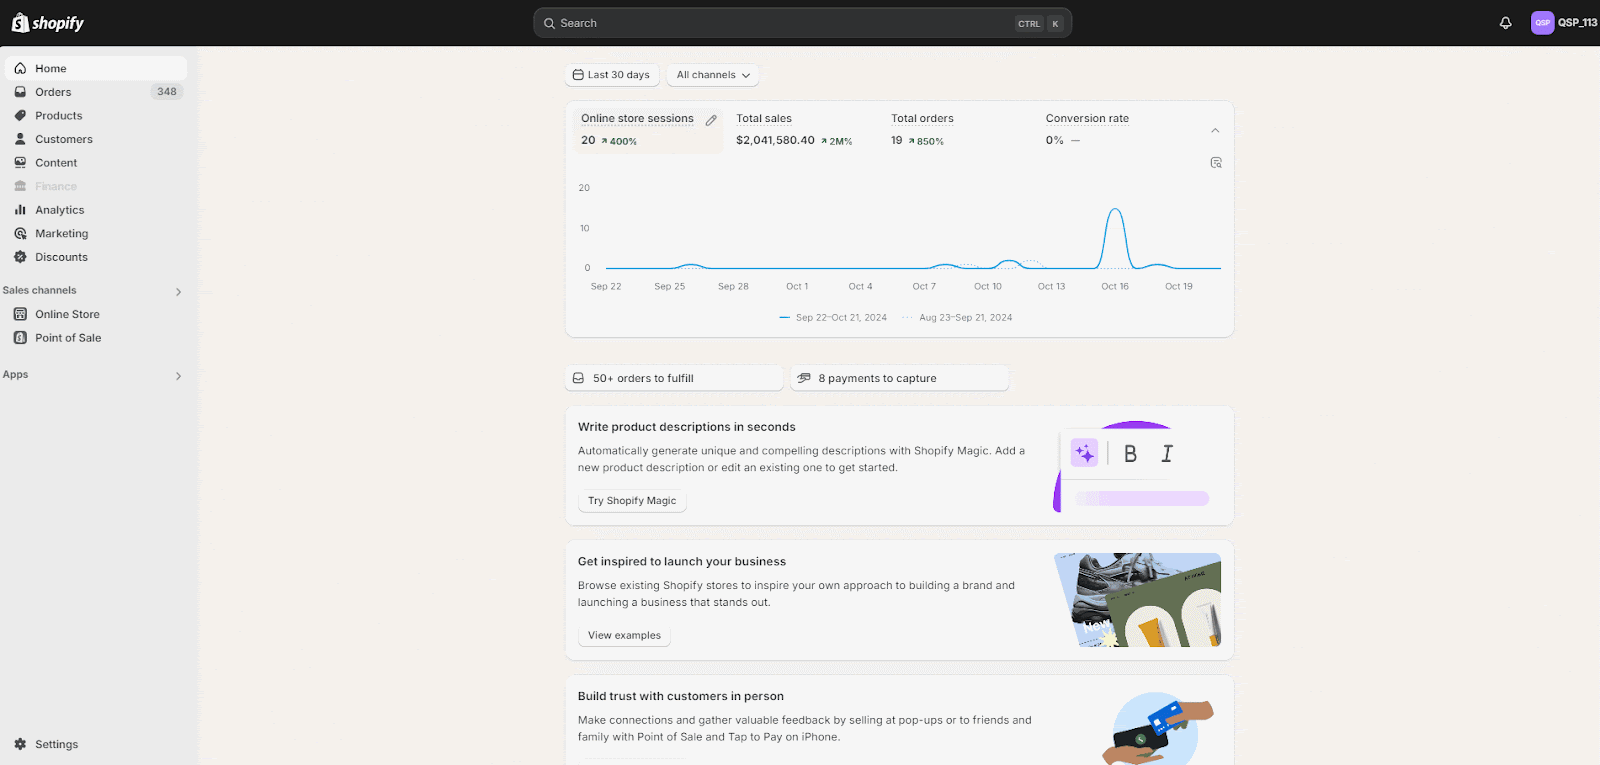The image size is (1600, 765).
Task: Open the notifications bell
Action: pos(1505,23)
